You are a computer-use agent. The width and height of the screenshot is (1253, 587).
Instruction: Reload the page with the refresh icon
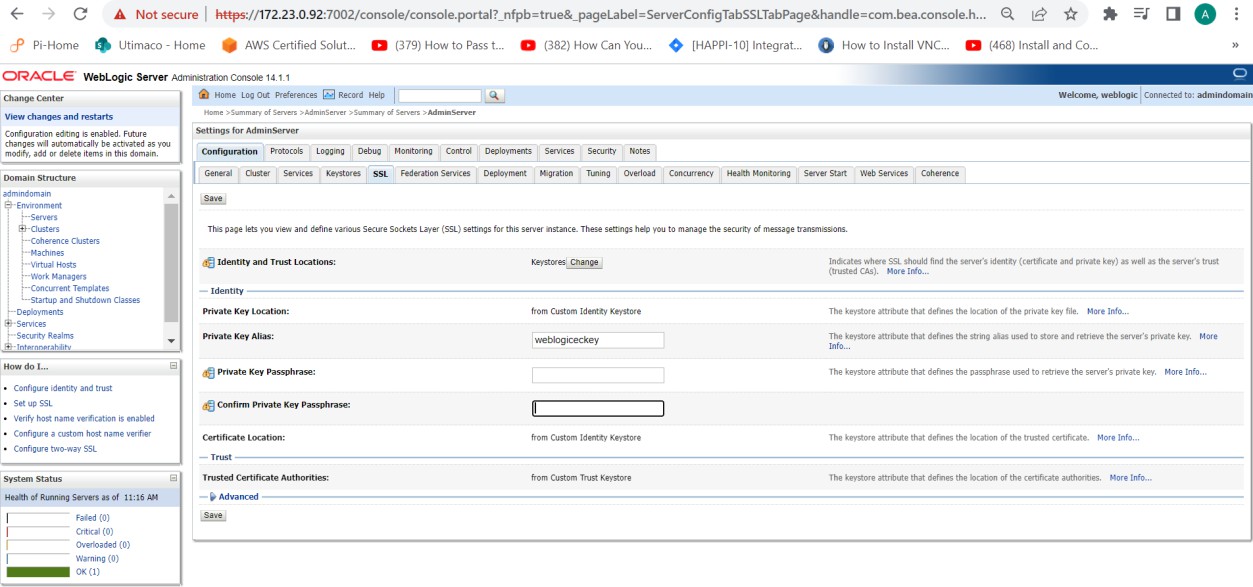(81, 14)
